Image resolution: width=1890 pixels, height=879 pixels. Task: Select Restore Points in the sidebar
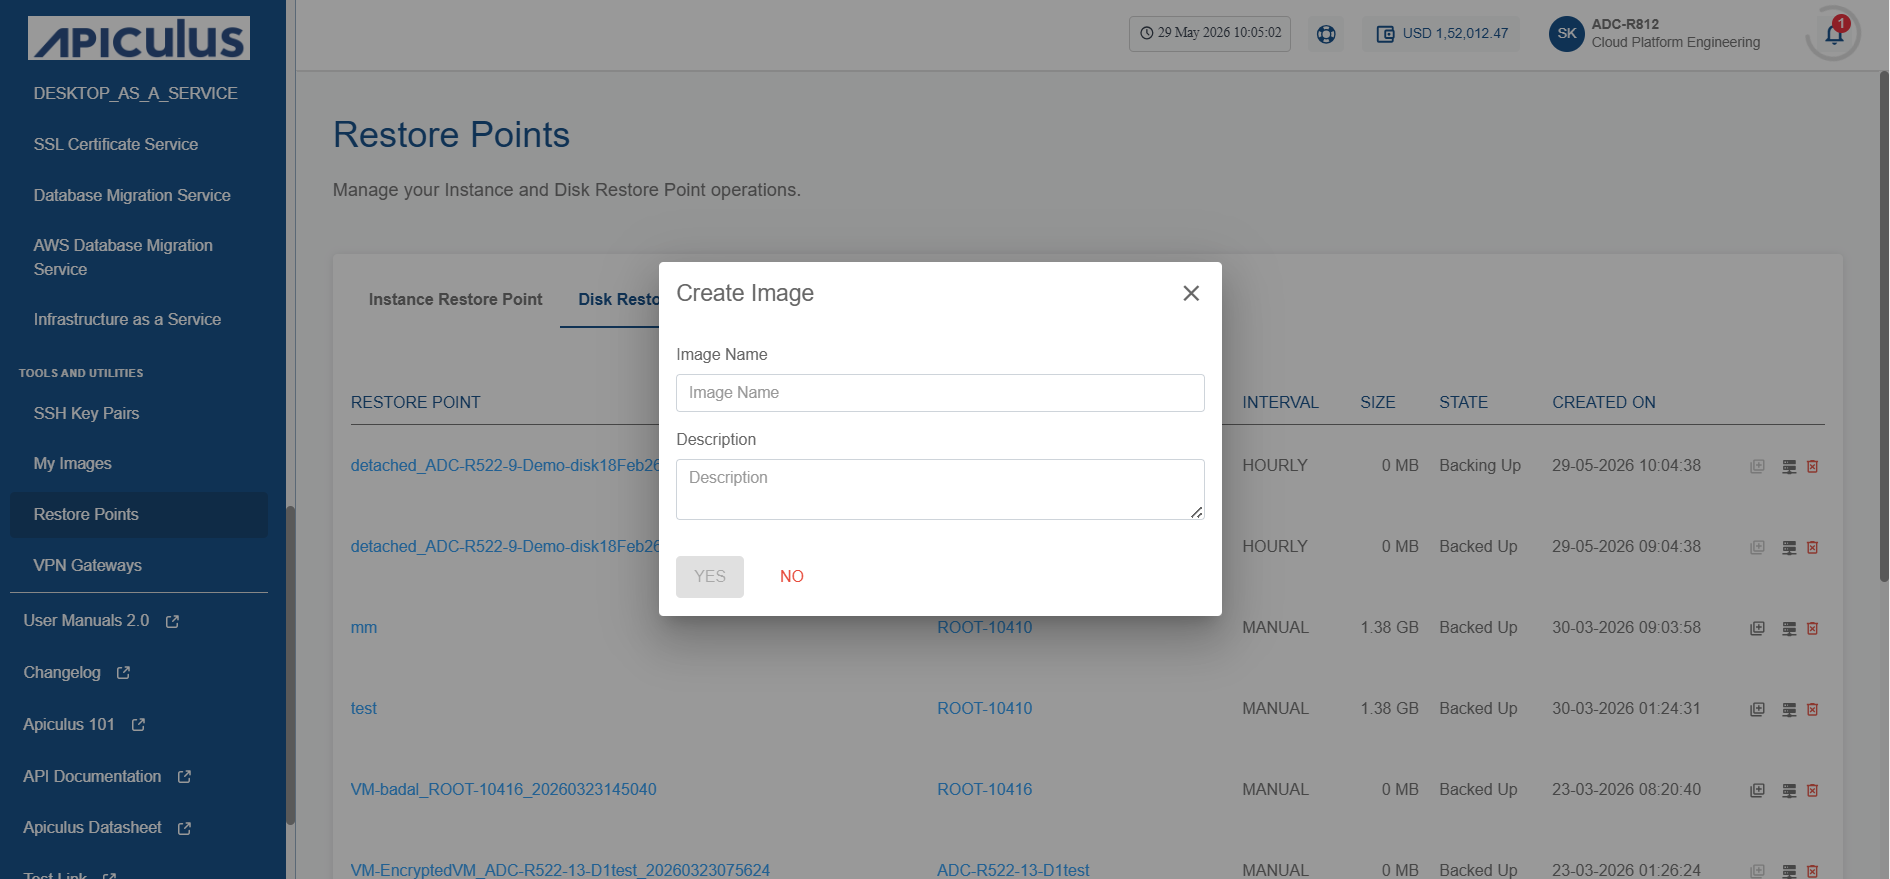point(139,514)
